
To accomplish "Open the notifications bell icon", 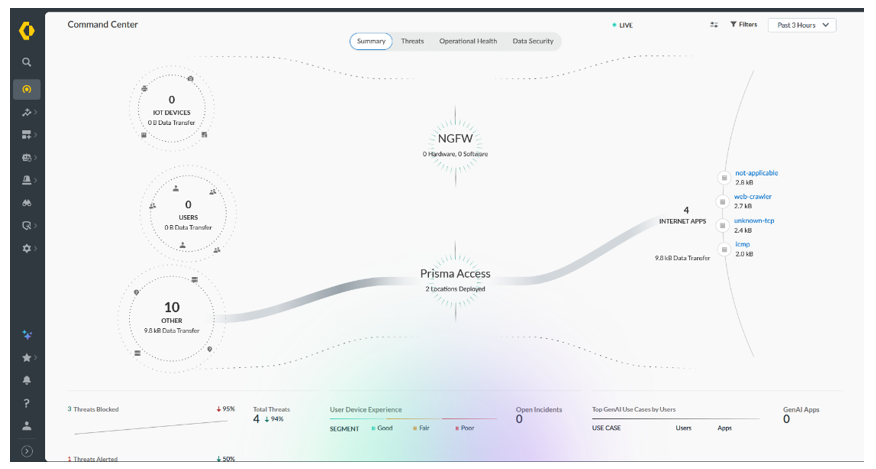I will [x=27, y=380].
